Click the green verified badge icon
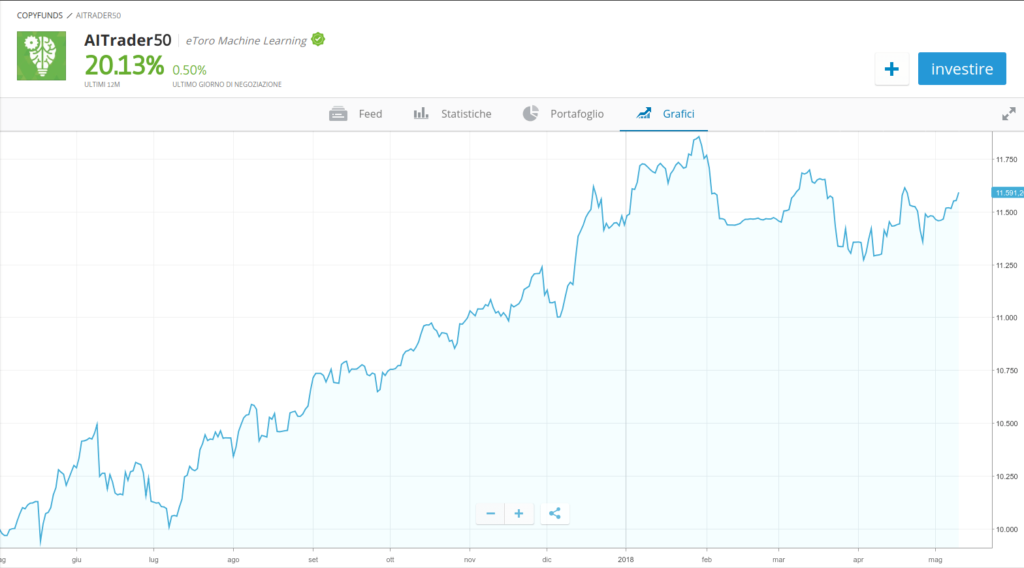The width and height of the screenshot is (1024, 568). pyautogui.click(x=318, y=40)
